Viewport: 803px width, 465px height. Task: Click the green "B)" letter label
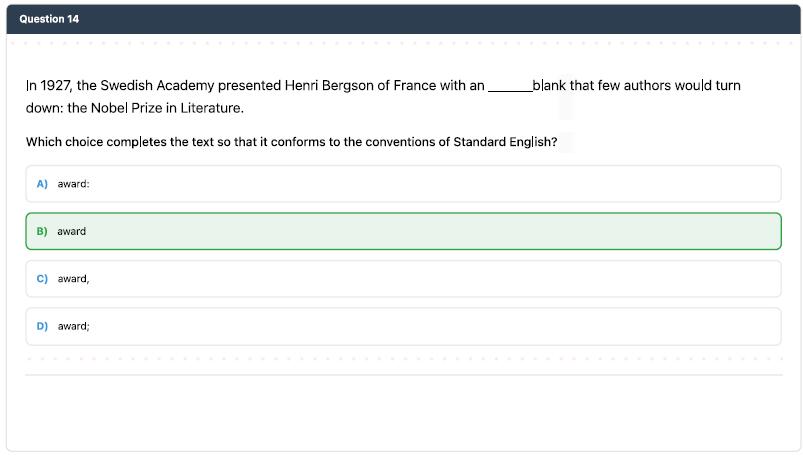42,231
